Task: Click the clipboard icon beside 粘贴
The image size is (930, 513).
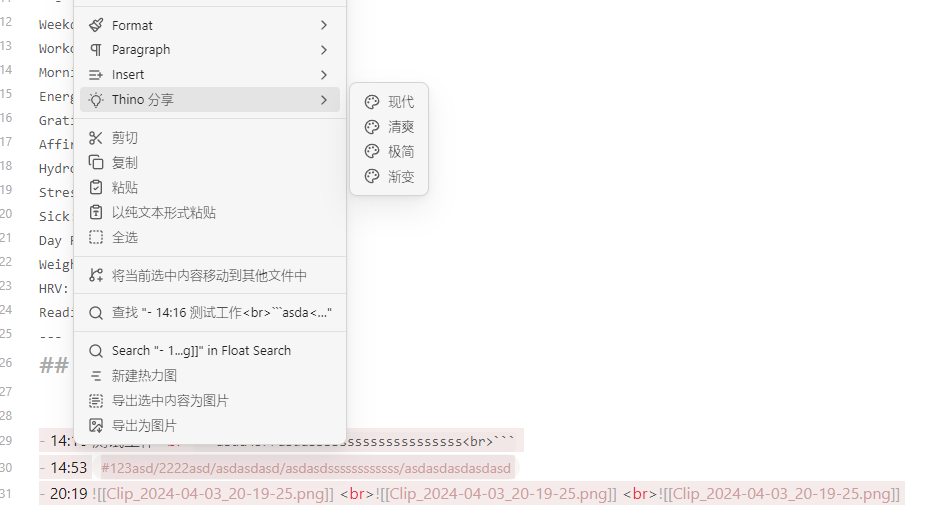Action: pos(95,187)
